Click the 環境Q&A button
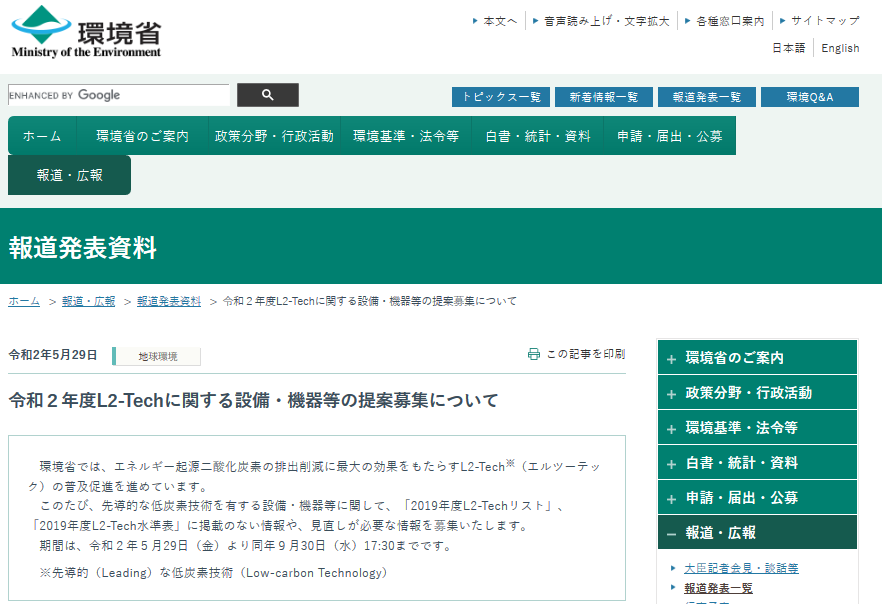 809,97
